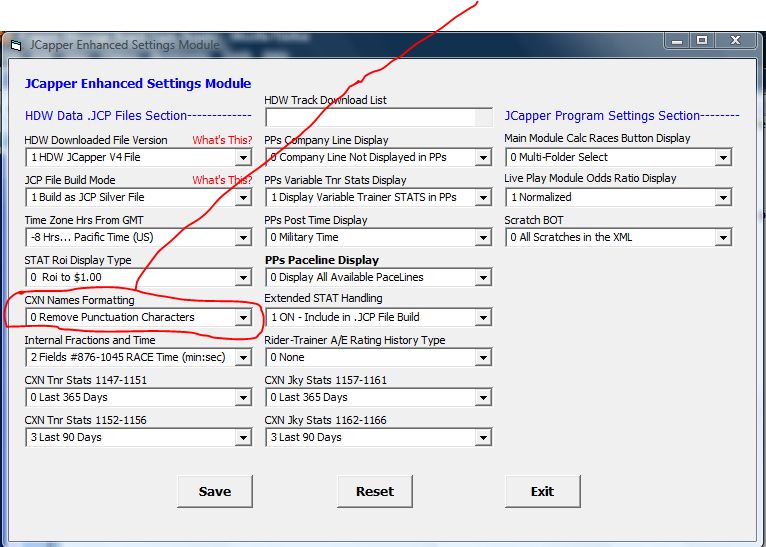Click the JCapper Enhanced Settings Module heading
The height and width of the screenshot is (547, 766).
pos(138,84)
